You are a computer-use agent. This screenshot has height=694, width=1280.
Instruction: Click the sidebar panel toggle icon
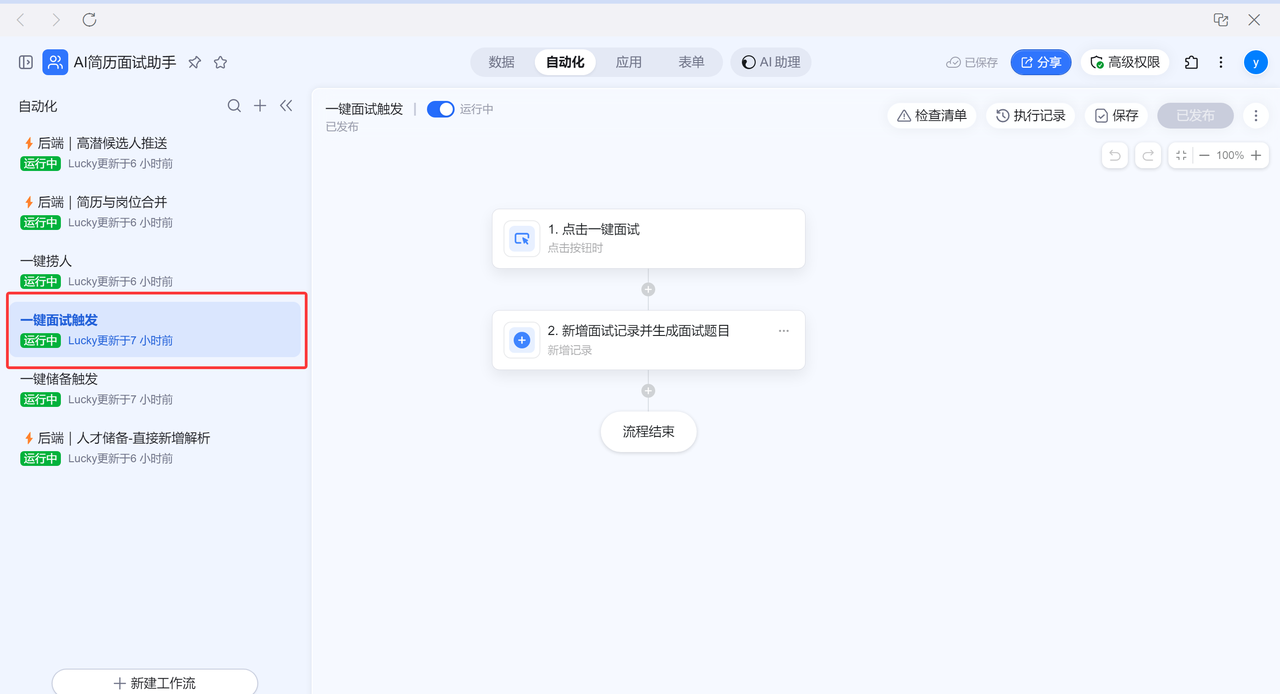tap(26, 62)
